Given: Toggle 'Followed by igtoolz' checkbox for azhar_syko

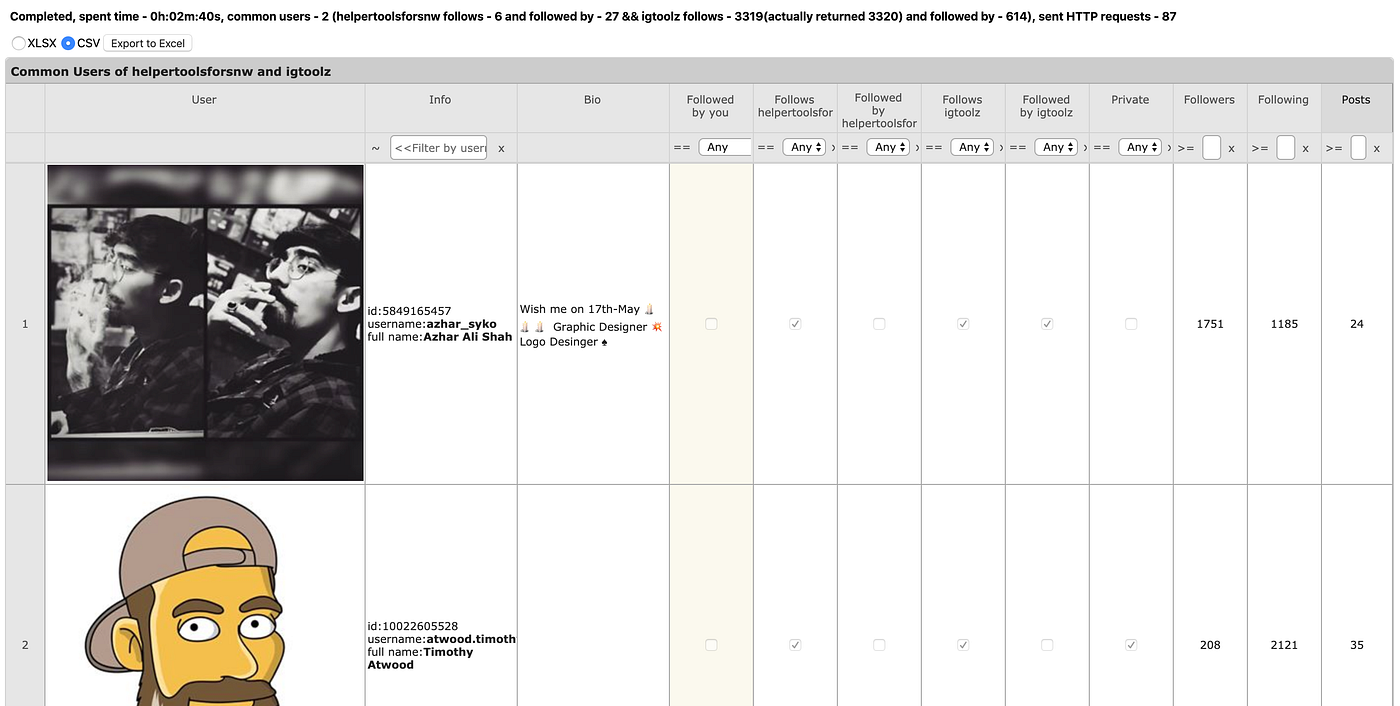Looking at the screenshot, I should [1047, 324].
